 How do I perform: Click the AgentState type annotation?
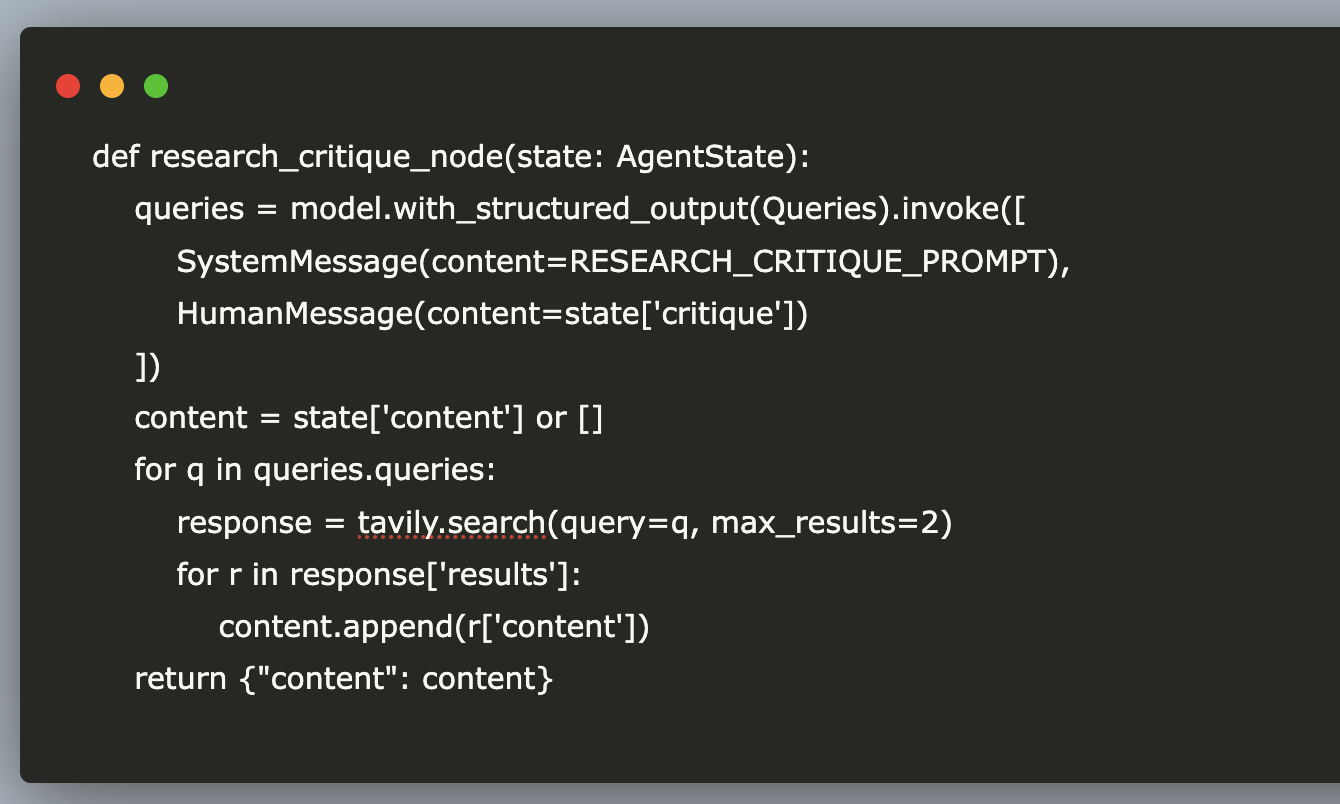coord(715,157)
